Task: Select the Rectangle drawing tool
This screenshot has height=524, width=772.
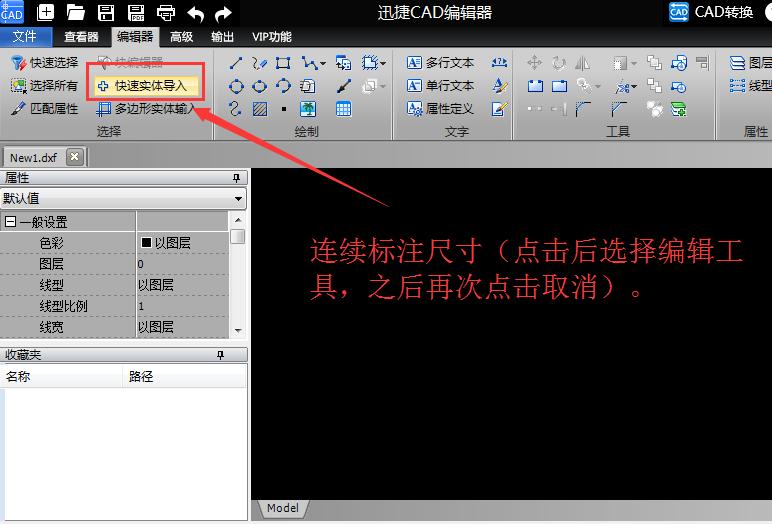Action: pos(283,63)
